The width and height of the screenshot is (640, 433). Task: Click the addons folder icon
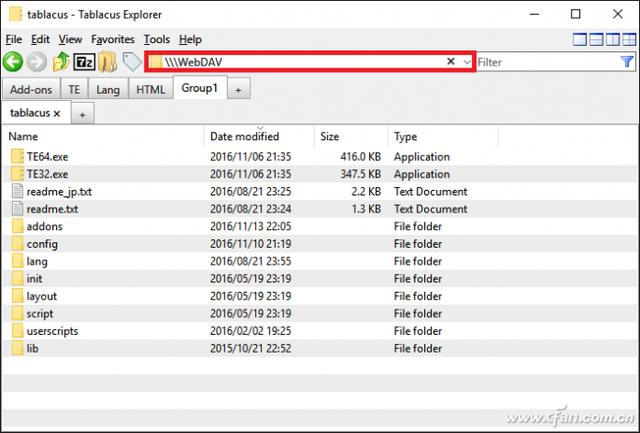click(18, 226)
